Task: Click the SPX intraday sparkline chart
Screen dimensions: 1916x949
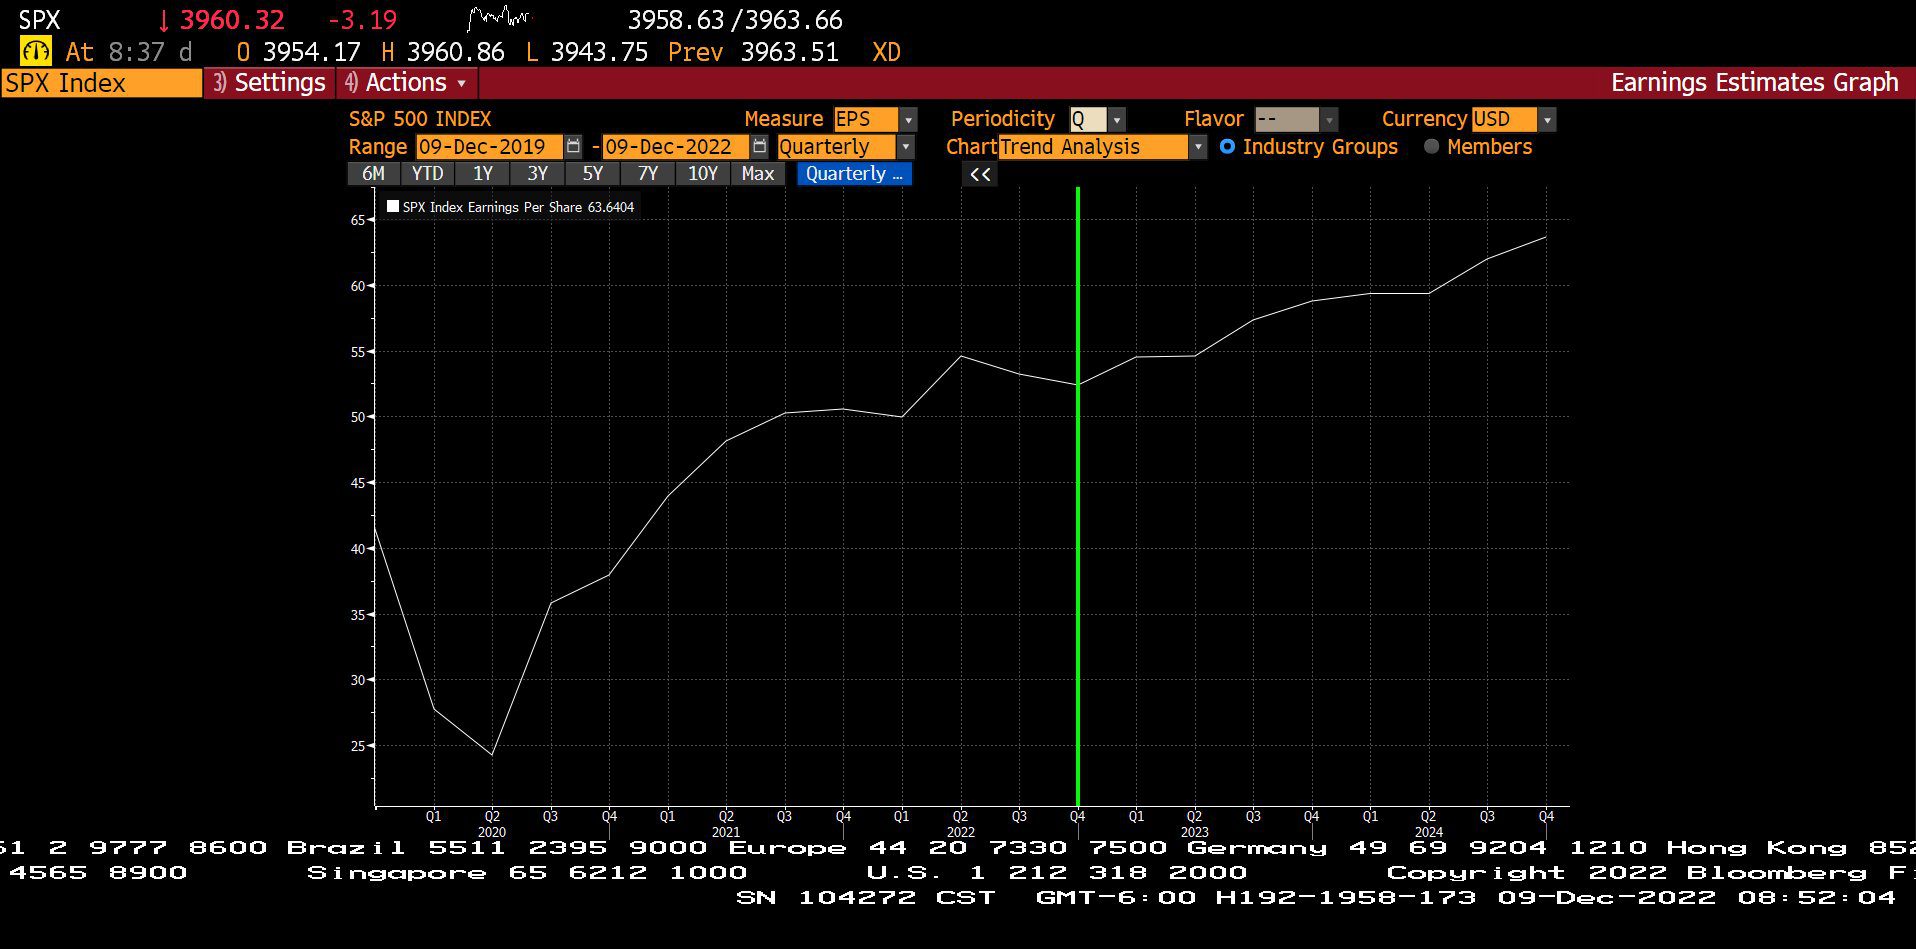Action: pyautogui.click(x=500, y=17)
